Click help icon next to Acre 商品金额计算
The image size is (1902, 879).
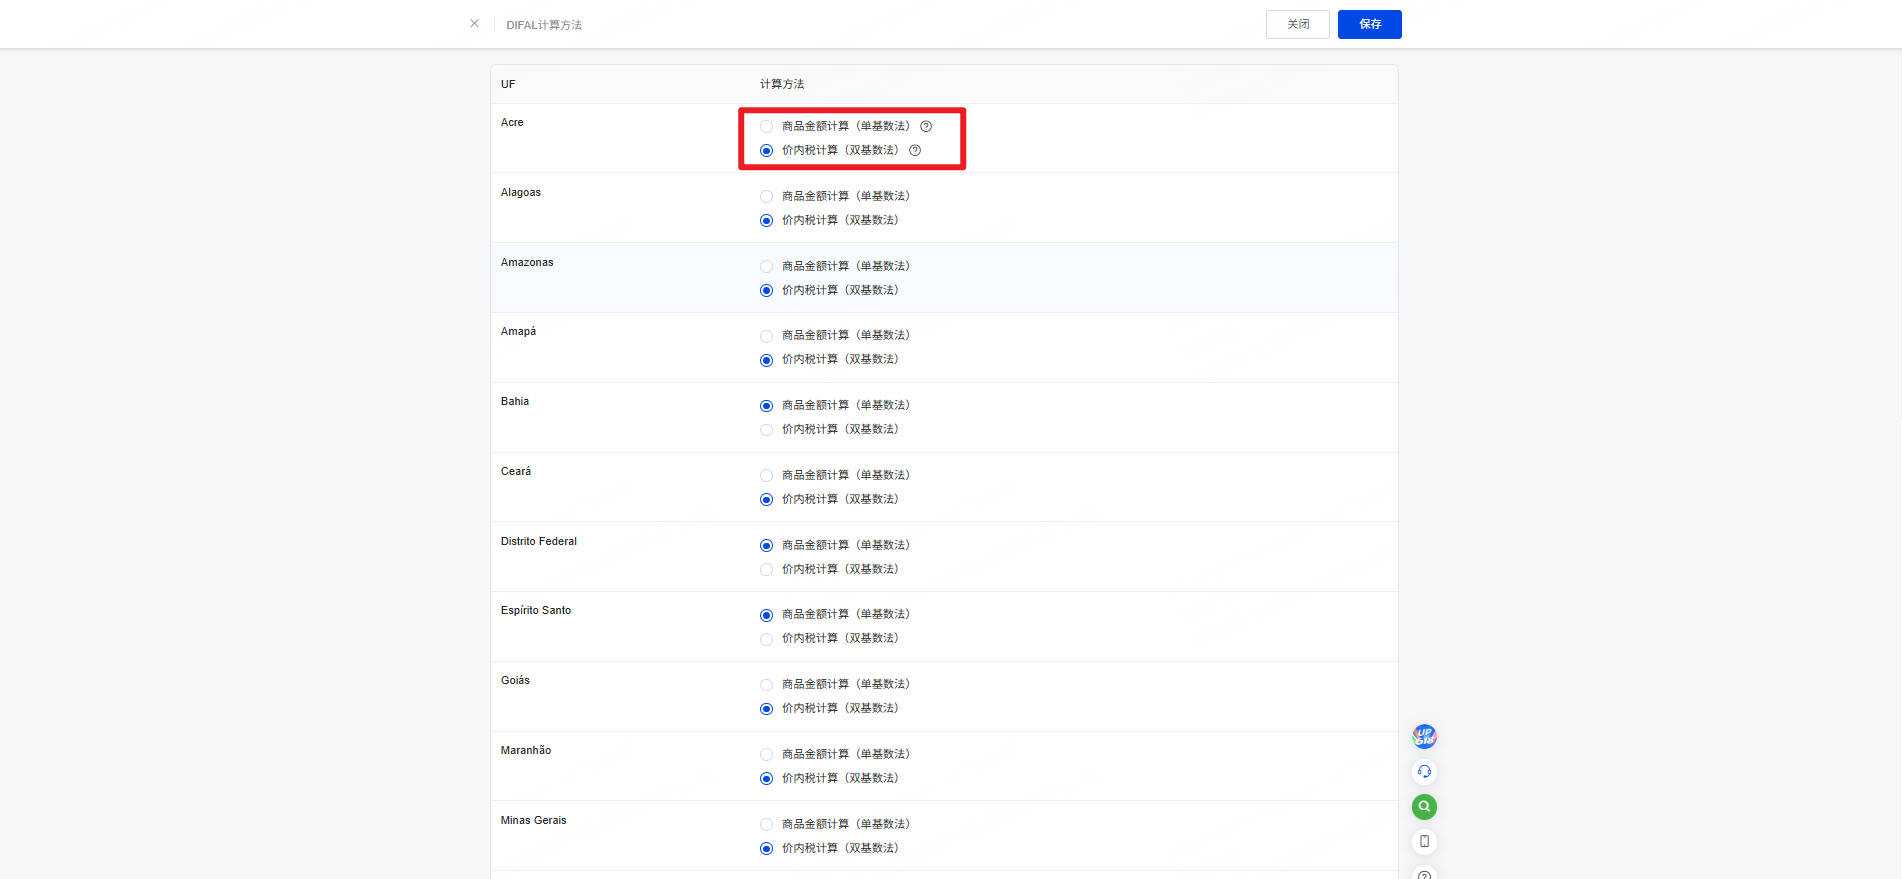pyautogui.click(x=926, y=126)
